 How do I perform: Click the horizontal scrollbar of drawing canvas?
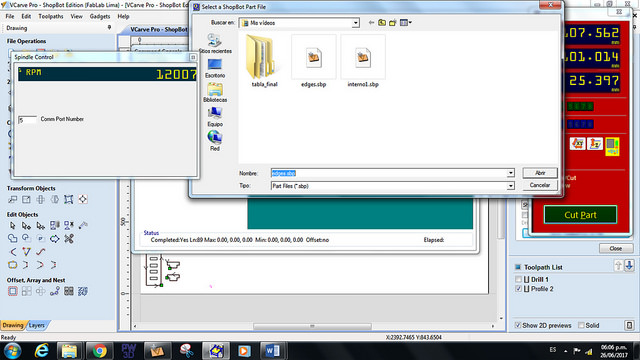tap(312, 326)
